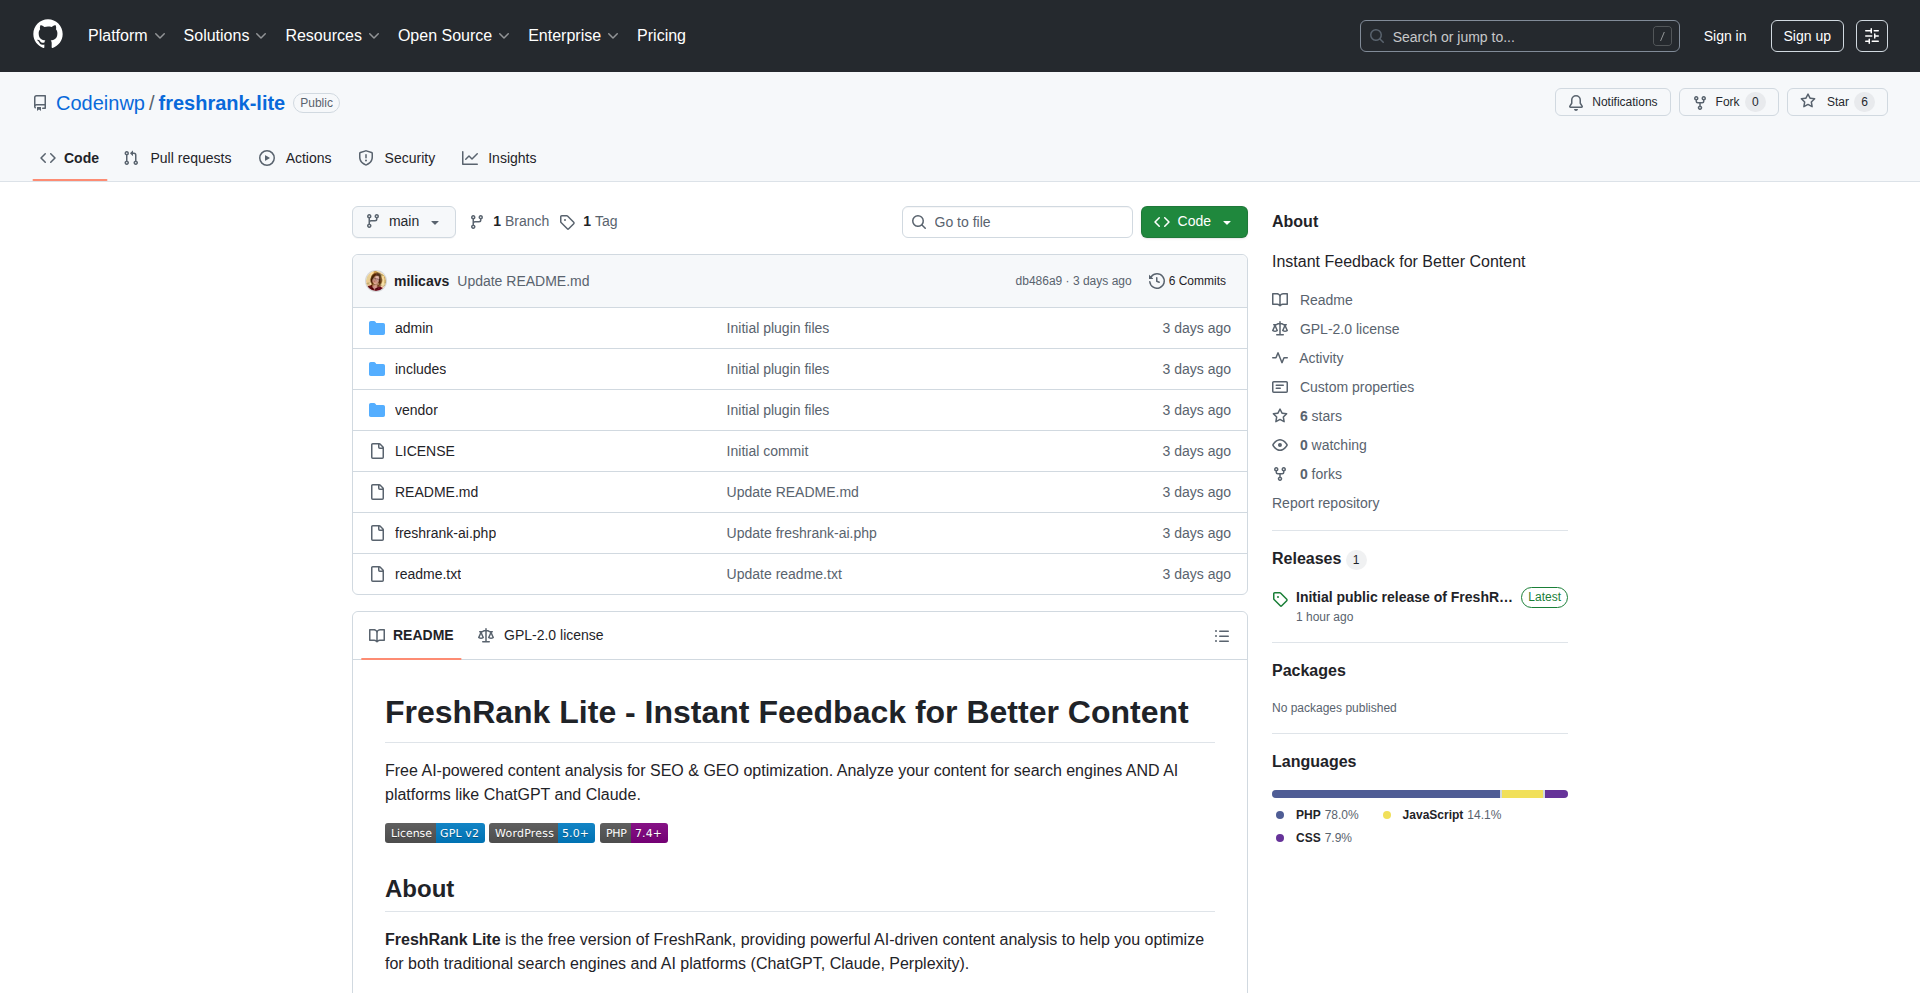Viewport: 1920px width, 993px height.
Task: Open the notifications bell
Action: [x=1576, y=102]
